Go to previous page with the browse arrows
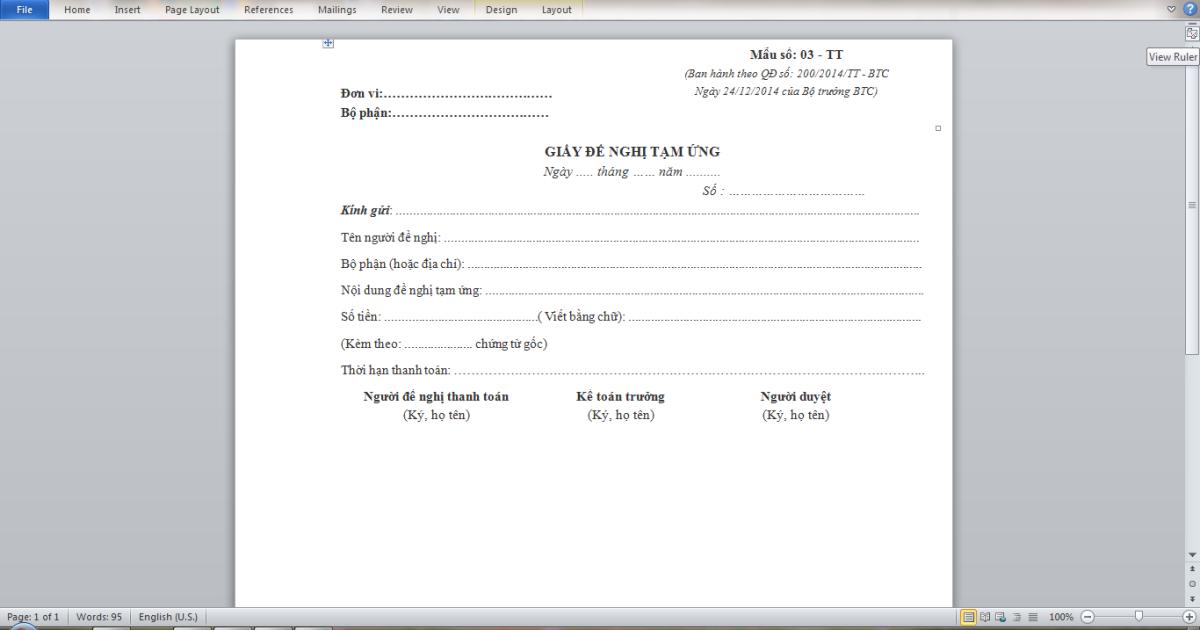Screen dimensions: 1200x630 [1192, 568]
